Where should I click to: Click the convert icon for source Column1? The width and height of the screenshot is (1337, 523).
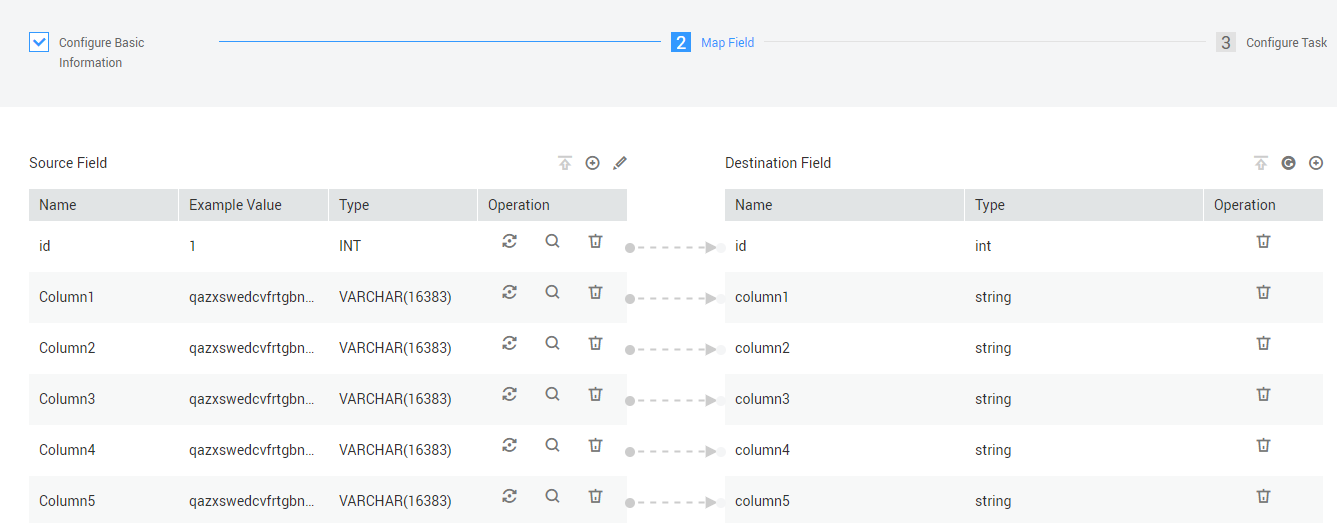point(509,292)
